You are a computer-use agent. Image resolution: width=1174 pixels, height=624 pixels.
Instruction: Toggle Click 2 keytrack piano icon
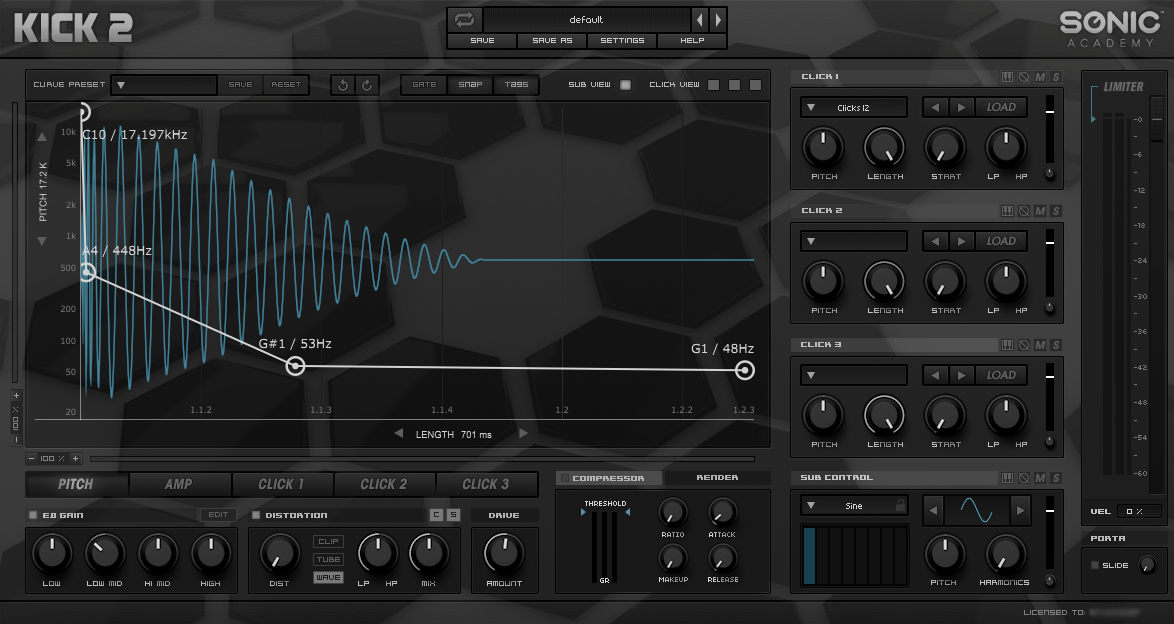pyautogui.click(x=1007, y=210)
